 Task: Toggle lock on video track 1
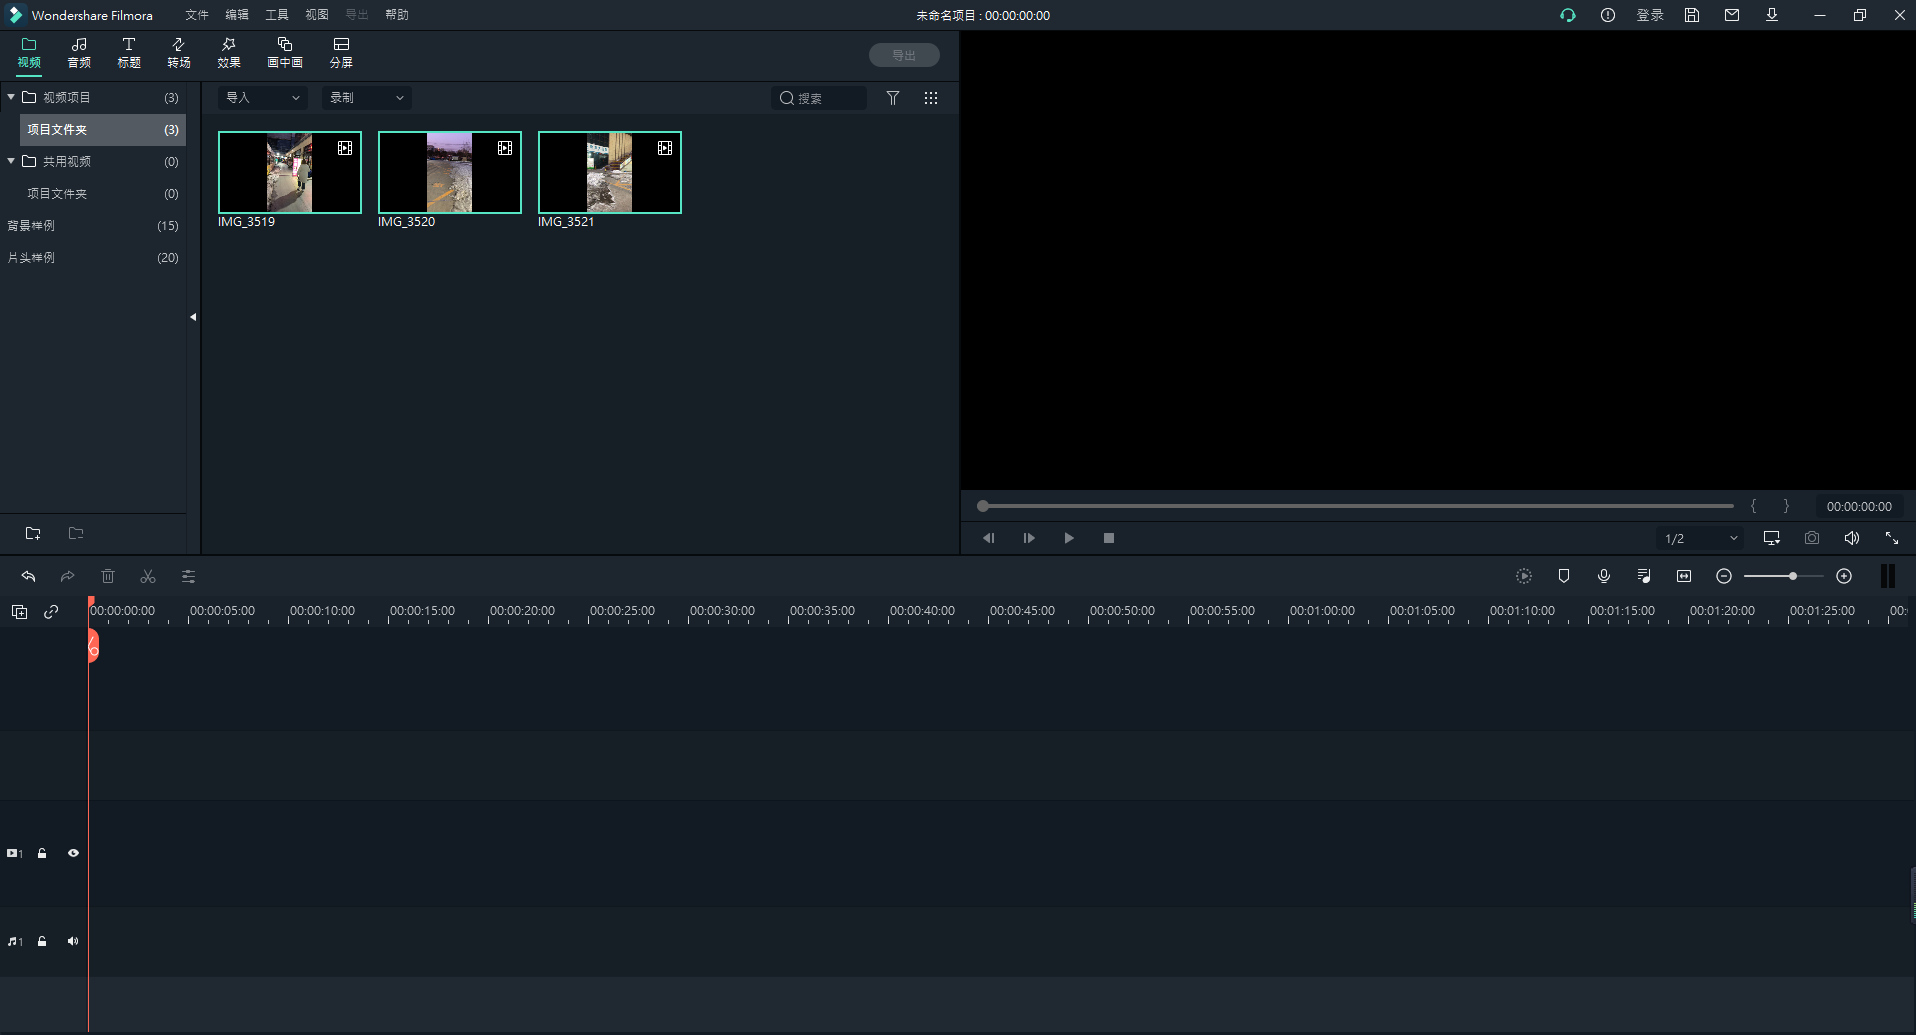[x=42, y=853]
